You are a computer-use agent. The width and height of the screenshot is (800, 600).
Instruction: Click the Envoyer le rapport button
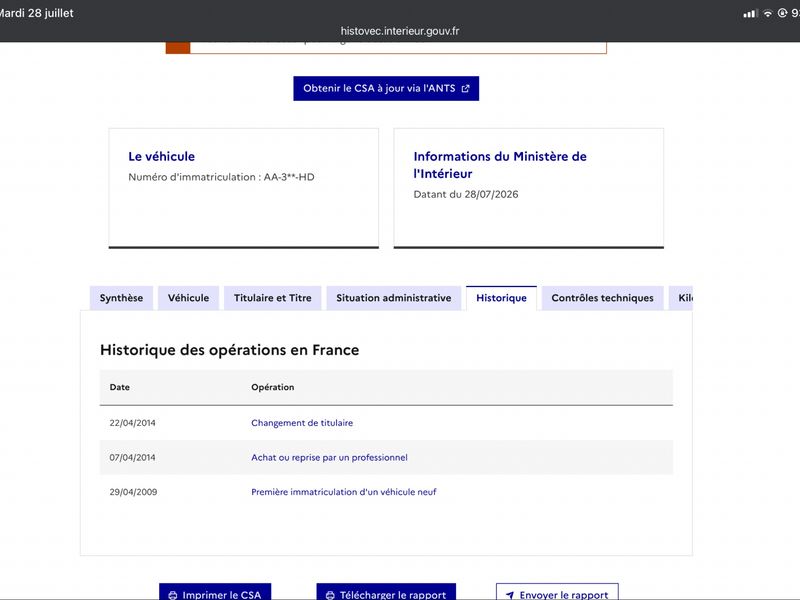[557, 592]
